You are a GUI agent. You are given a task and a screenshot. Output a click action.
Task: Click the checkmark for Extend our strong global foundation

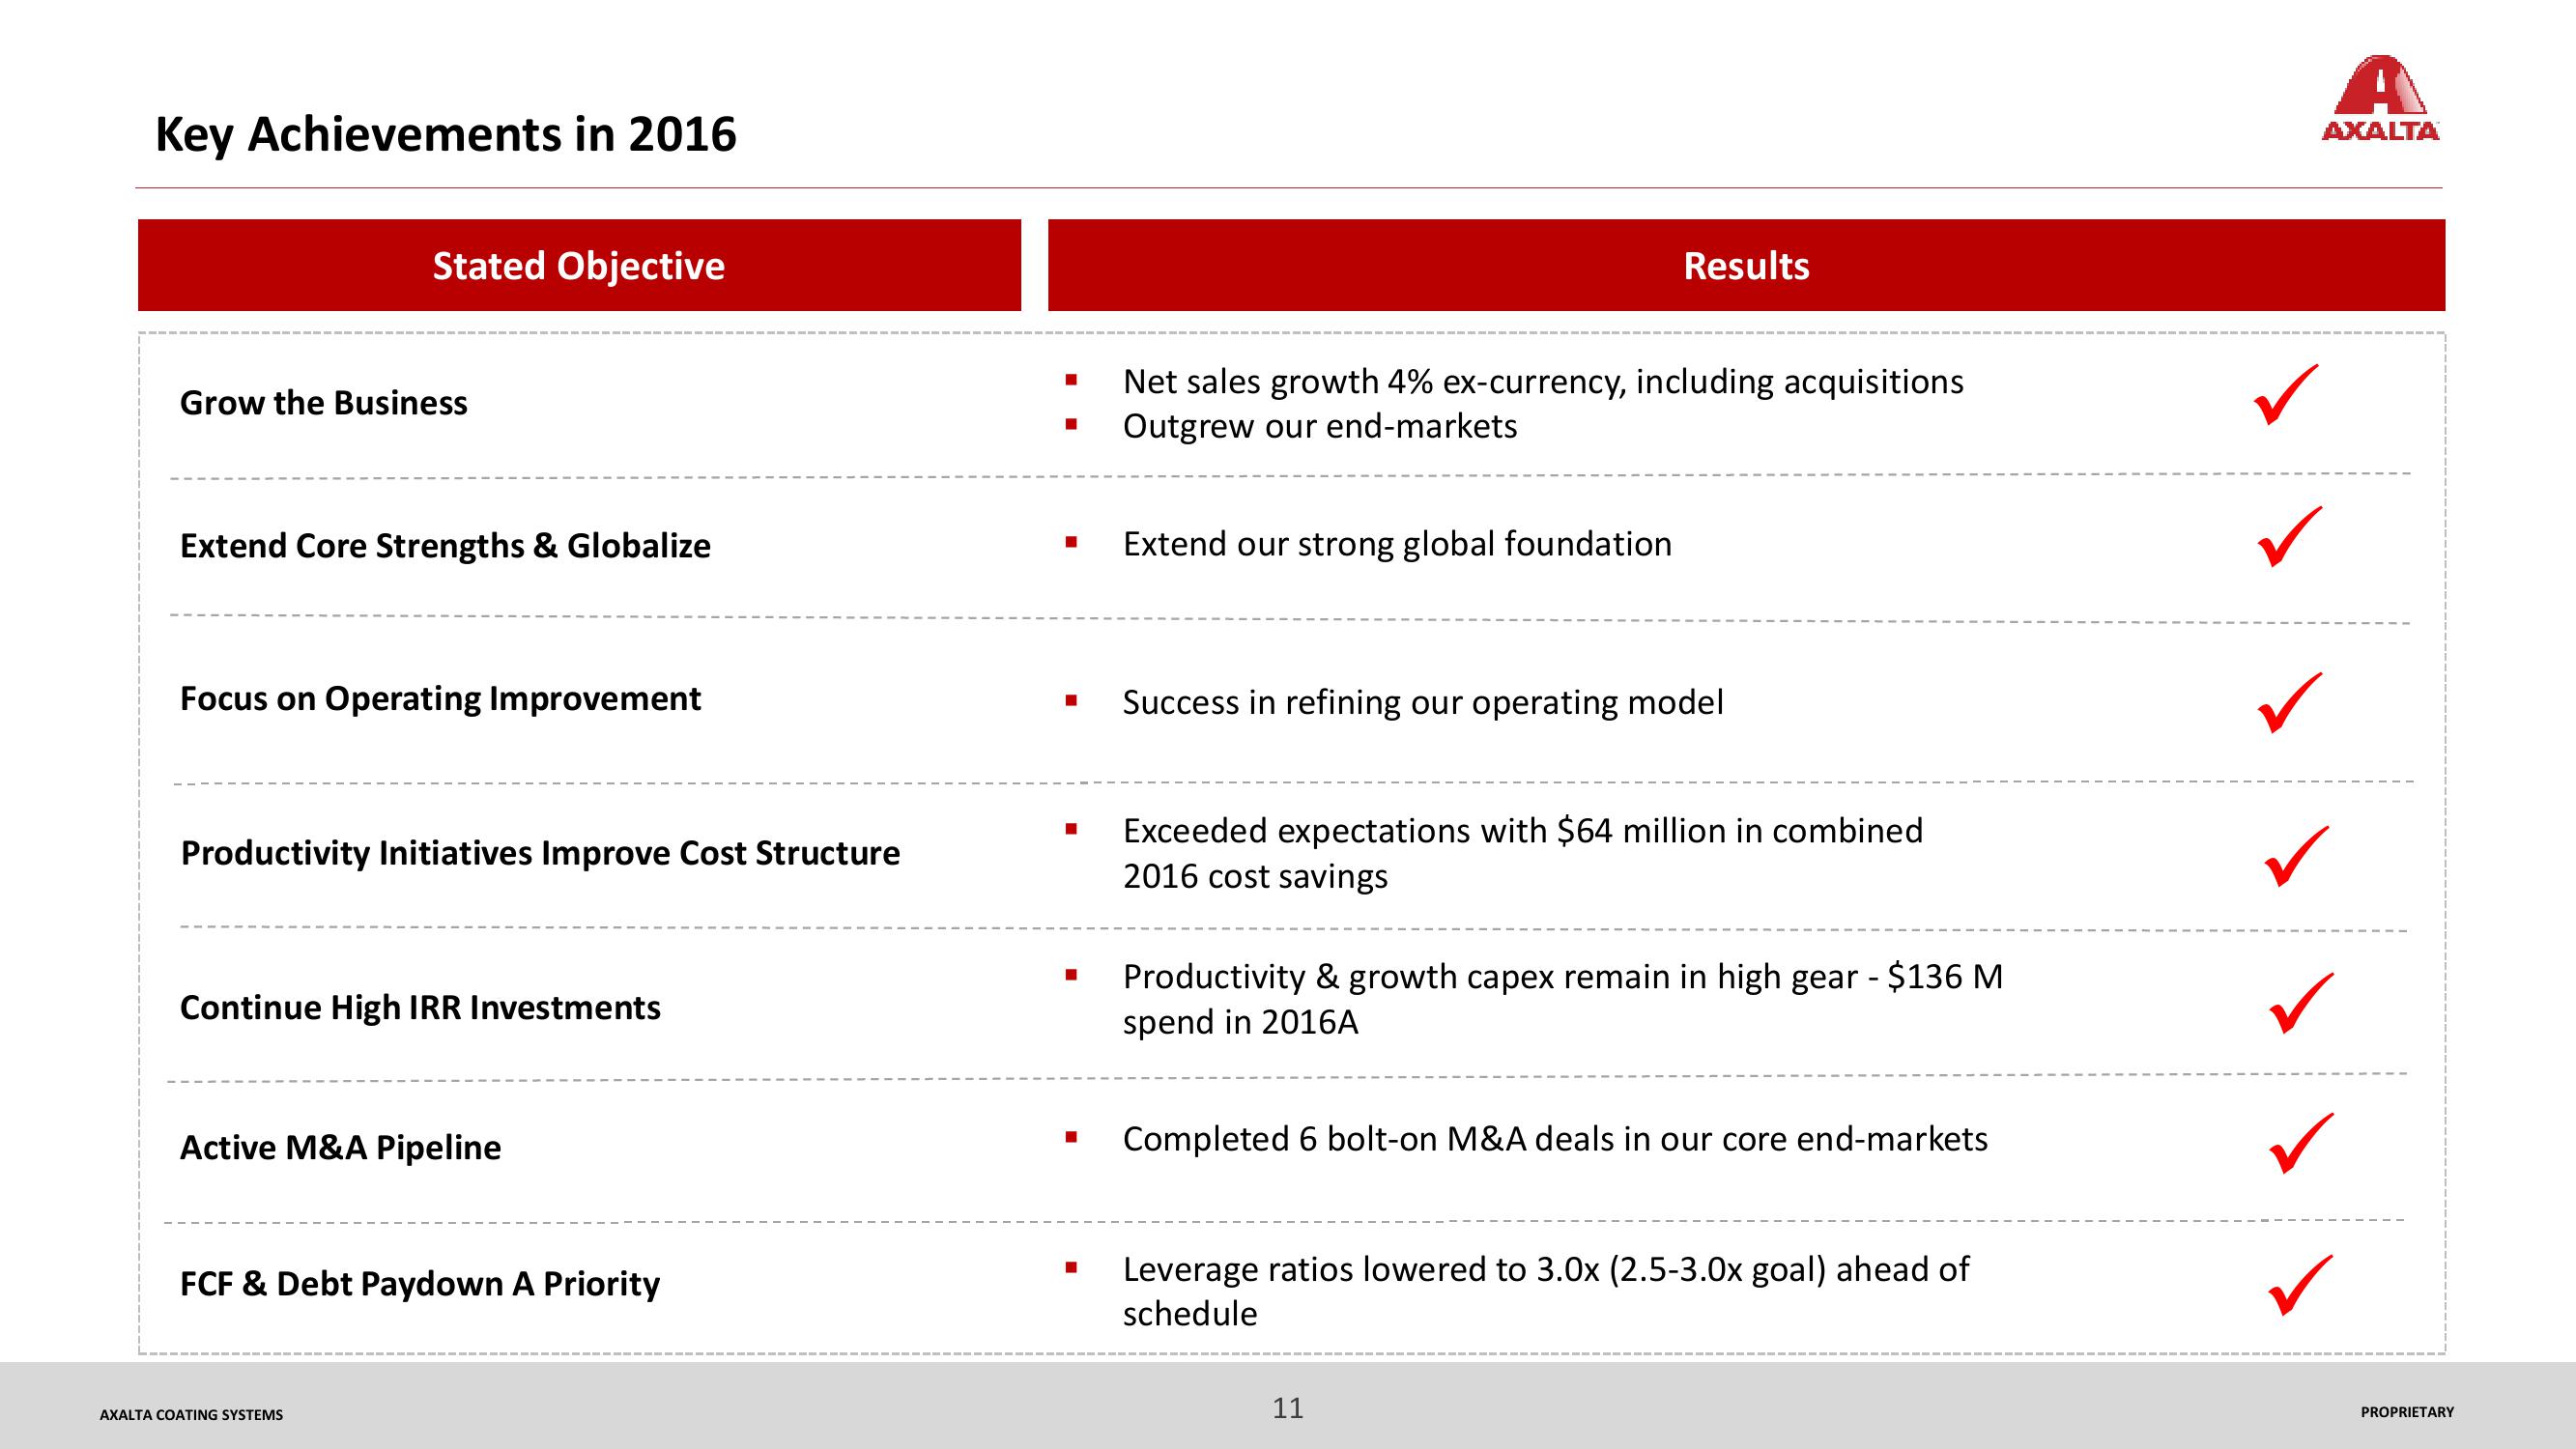(2290, 537)
